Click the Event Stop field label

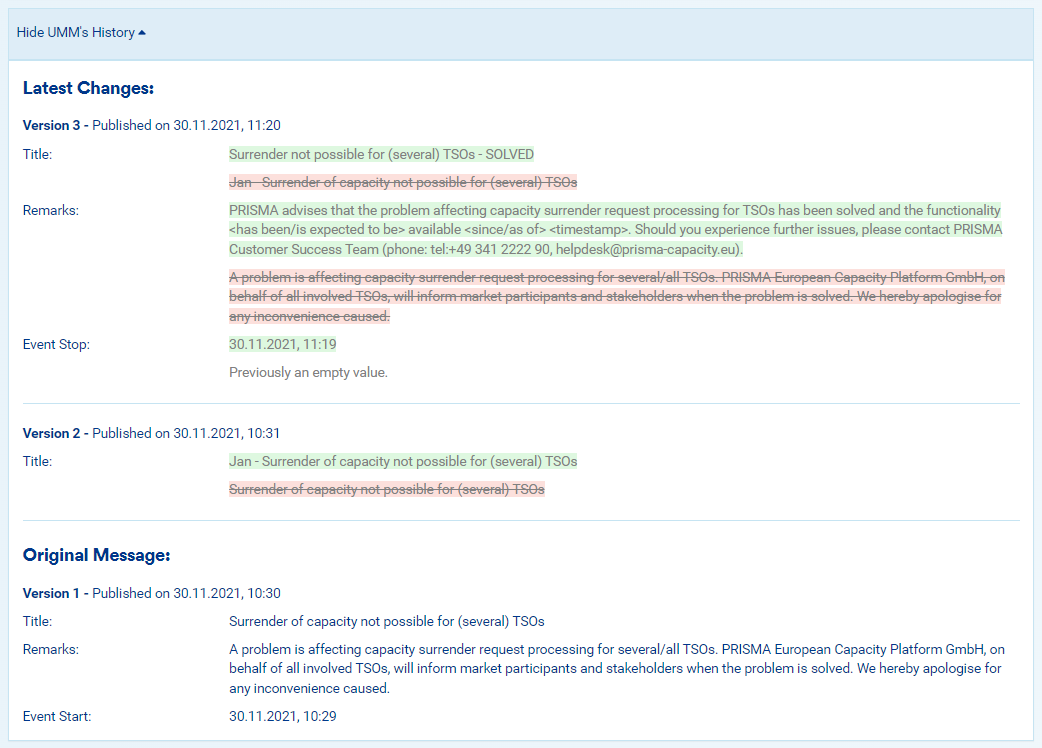pyautogui.click(x=56, y=344)
